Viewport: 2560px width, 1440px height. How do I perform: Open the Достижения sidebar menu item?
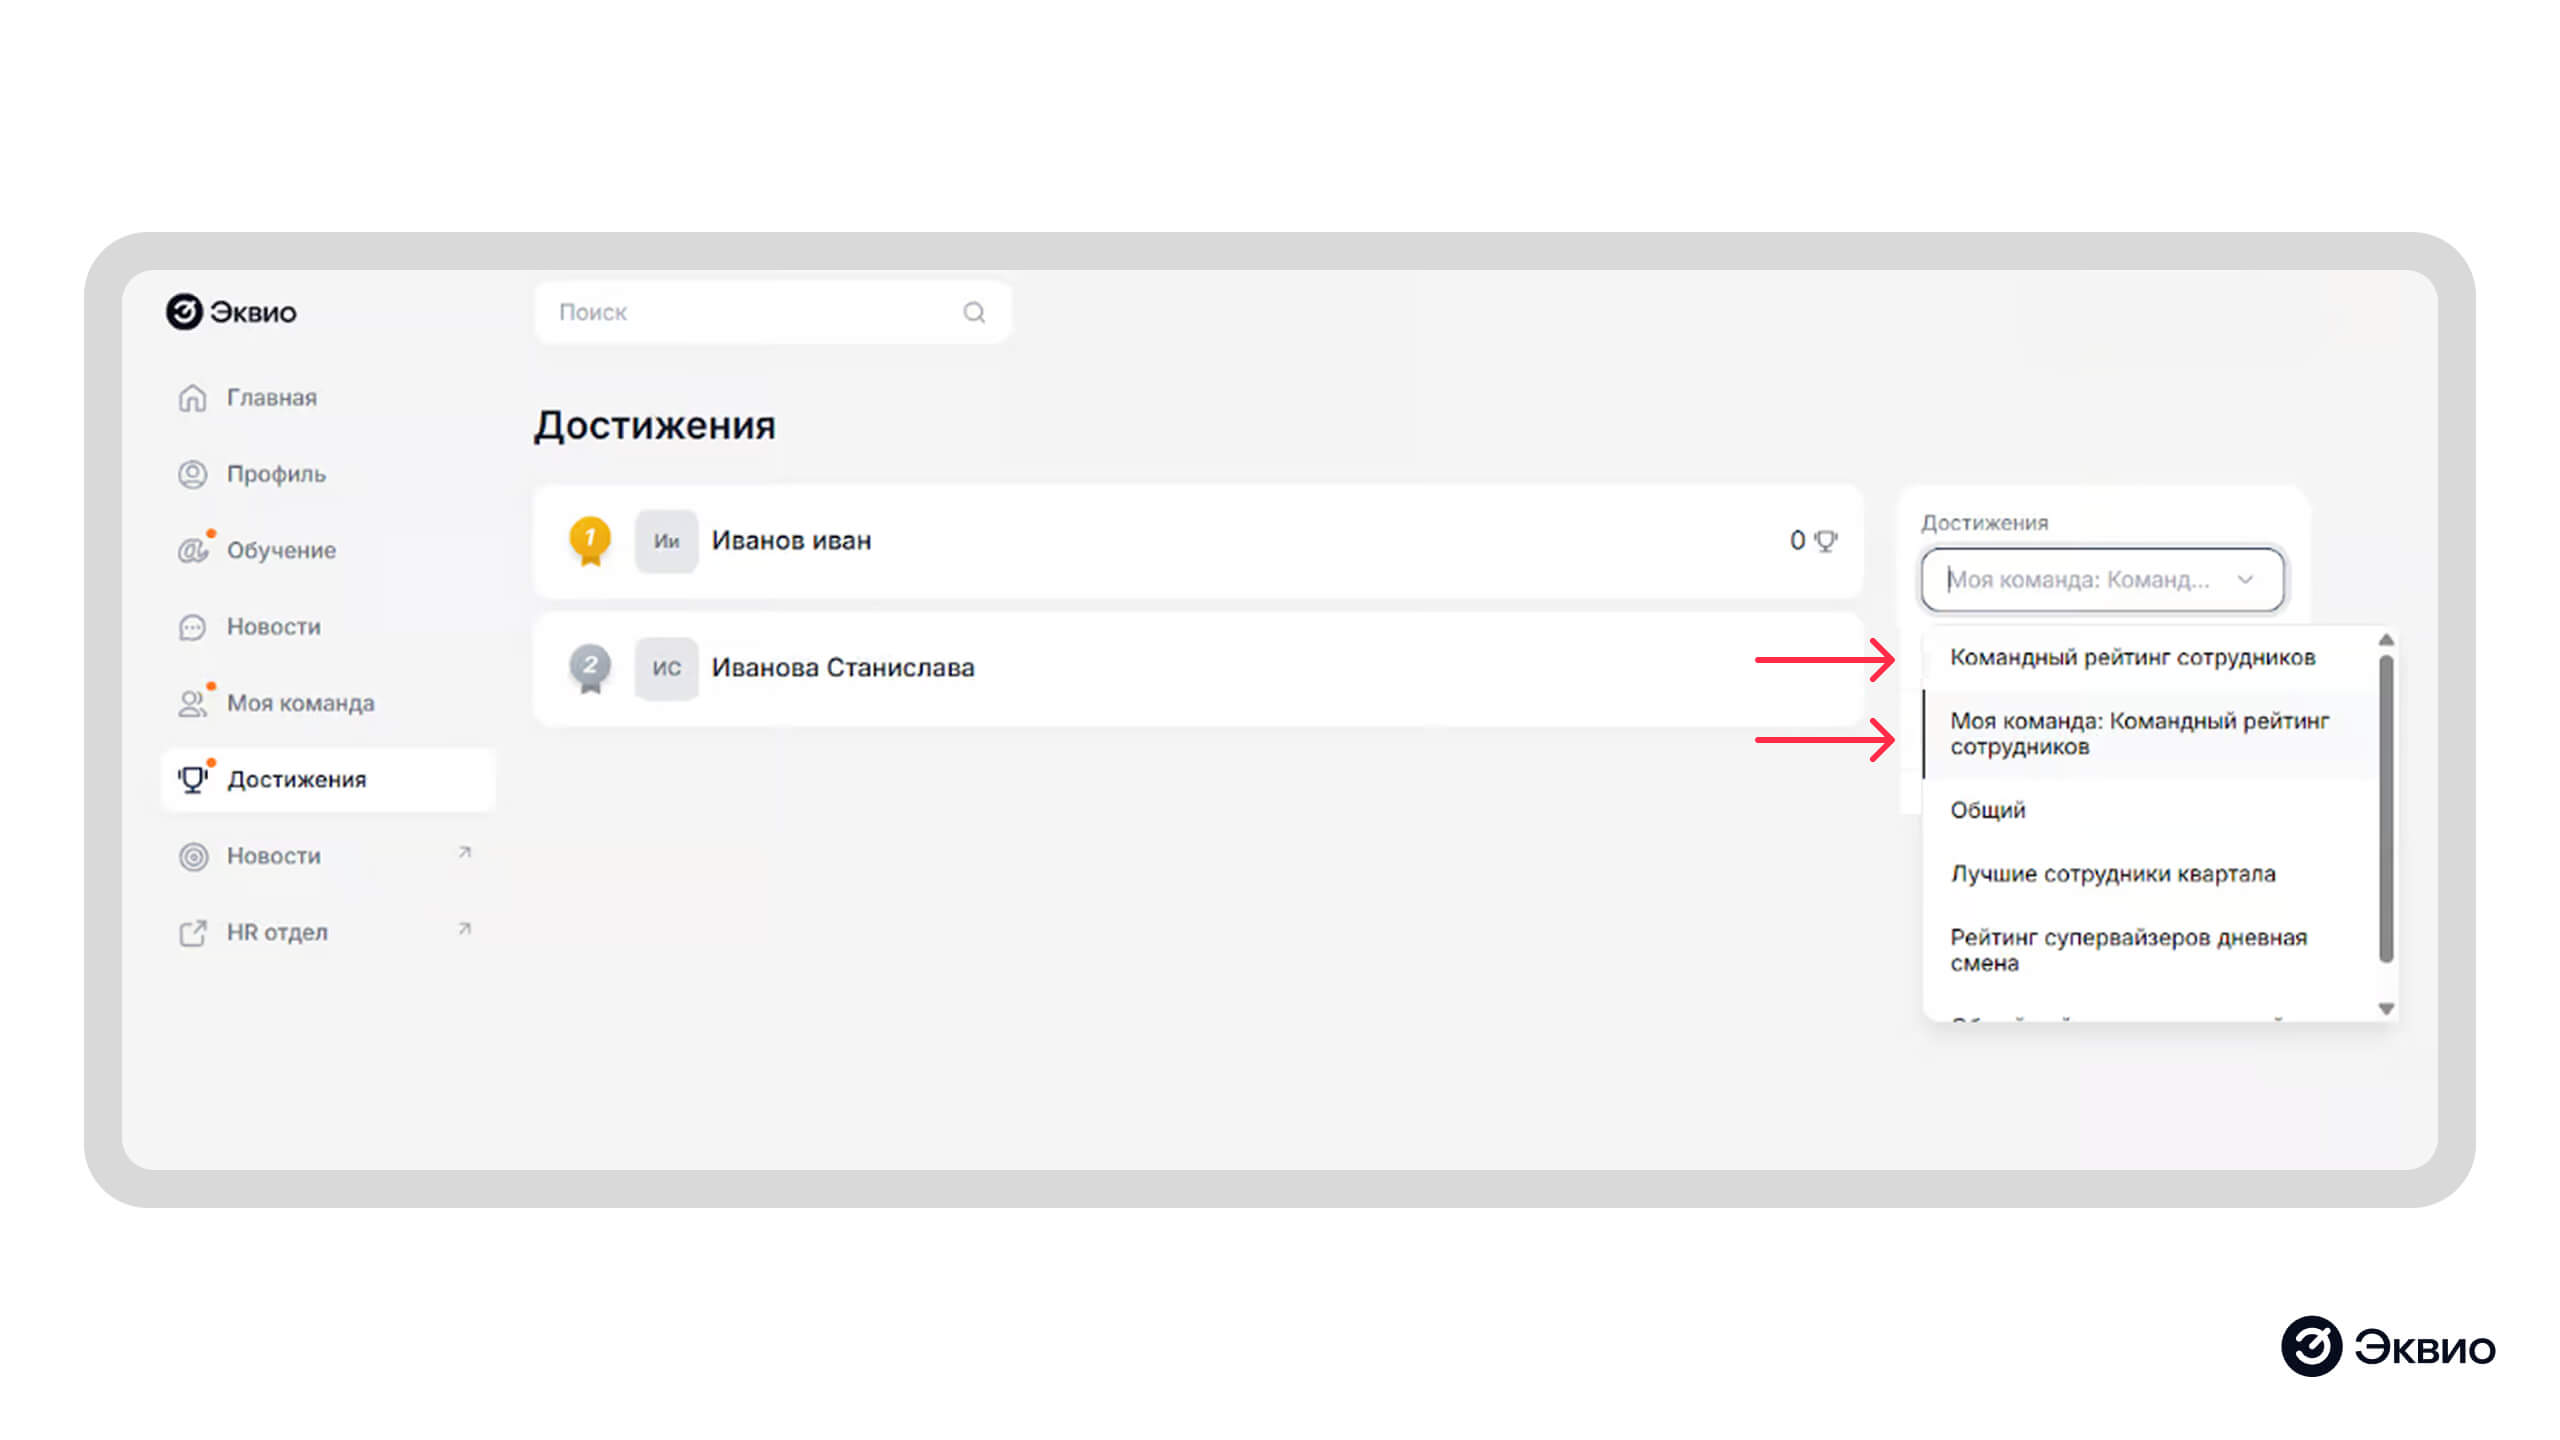(296, 779)
